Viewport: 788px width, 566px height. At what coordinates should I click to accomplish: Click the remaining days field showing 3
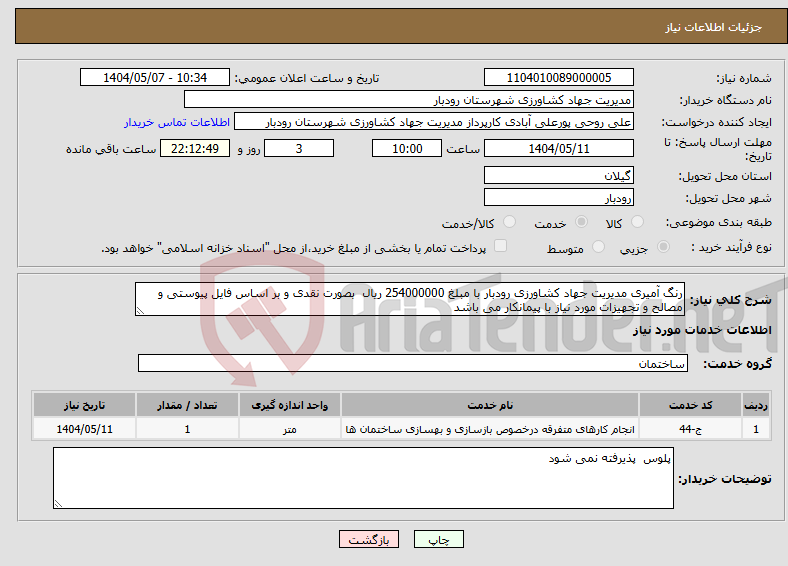tap(299, 148)
